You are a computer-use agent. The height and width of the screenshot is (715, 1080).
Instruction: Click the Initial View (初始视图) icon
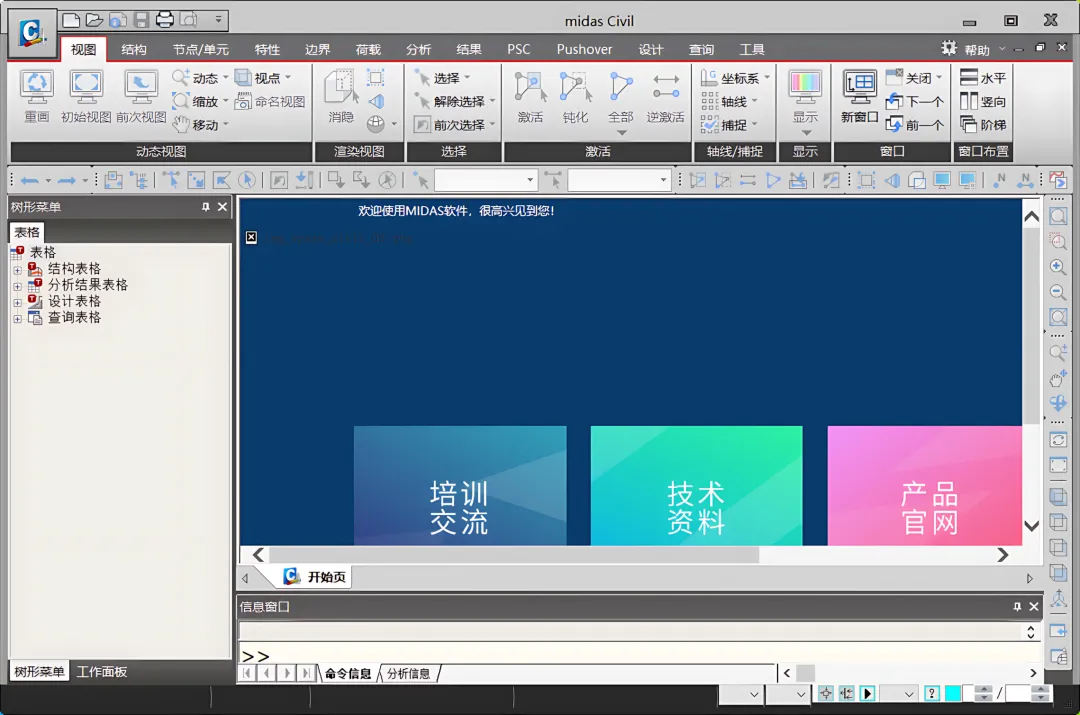point(86,96)
